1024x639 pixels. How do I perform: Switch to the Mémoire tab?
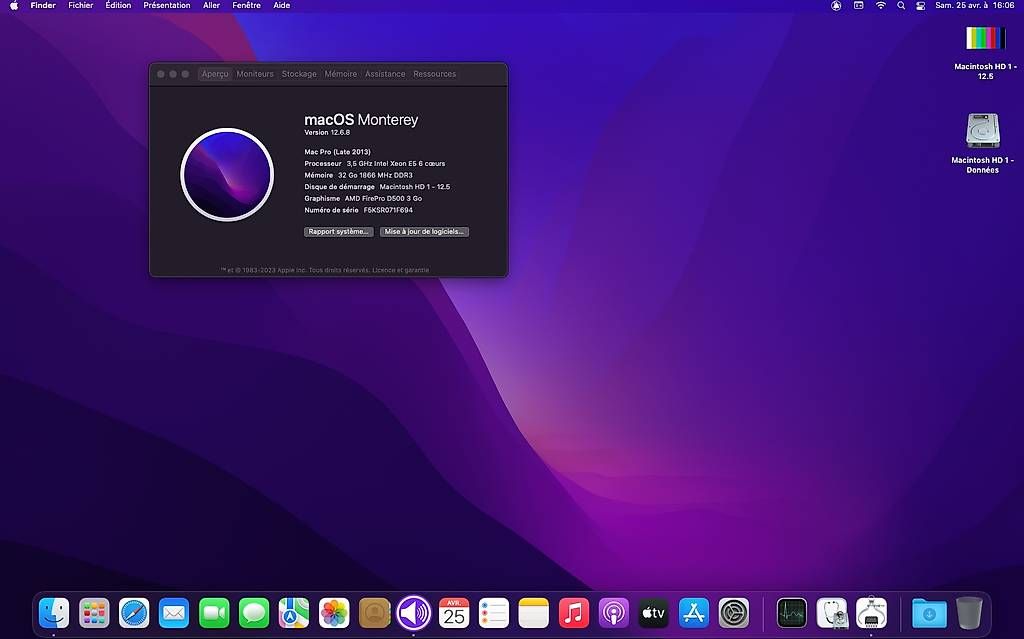(x=341, y=74)
